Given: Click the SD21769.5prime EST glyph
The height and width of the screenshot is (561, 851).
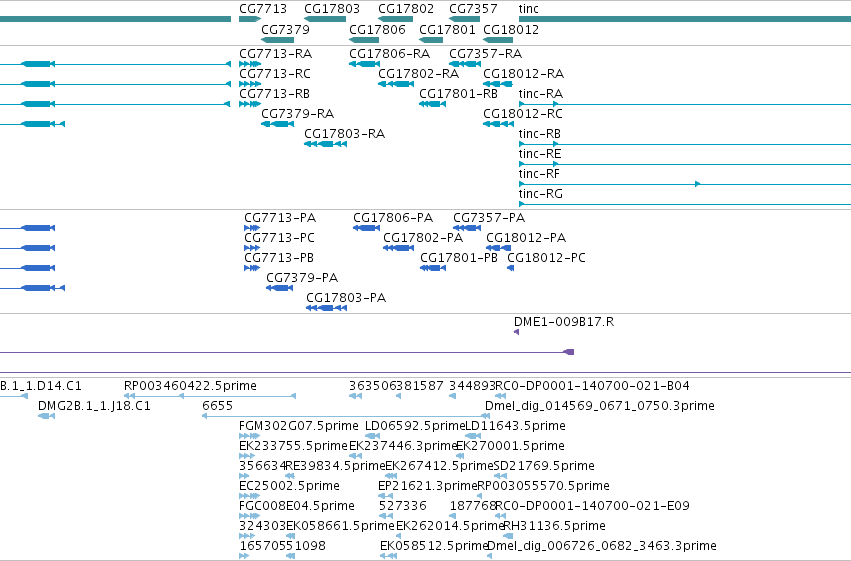Looking at the screenshot, I should pyautogui.click(x=500, y=476).
